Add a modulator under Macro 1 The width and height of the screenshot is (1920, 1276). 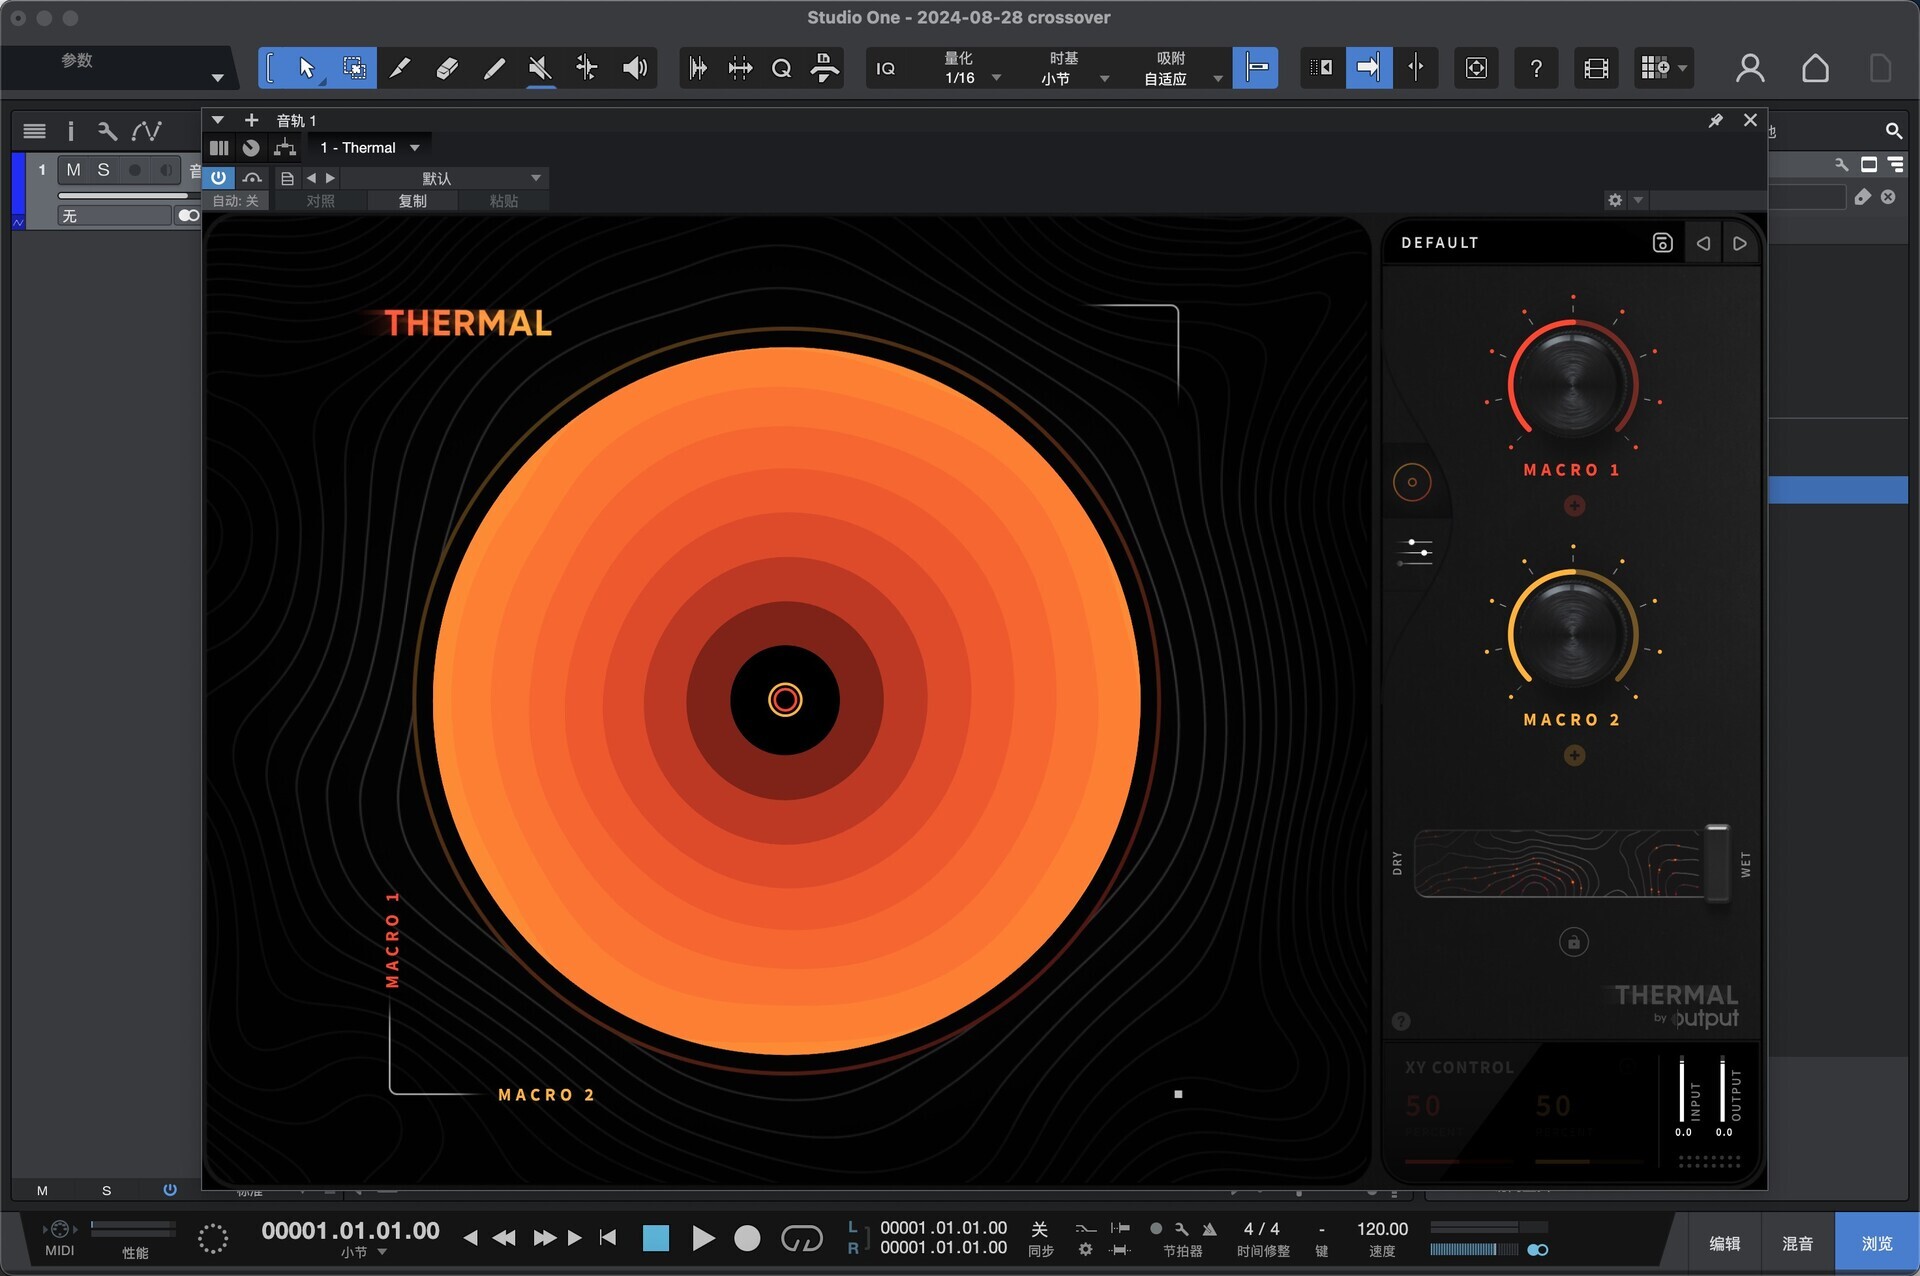coord(1574,506)
